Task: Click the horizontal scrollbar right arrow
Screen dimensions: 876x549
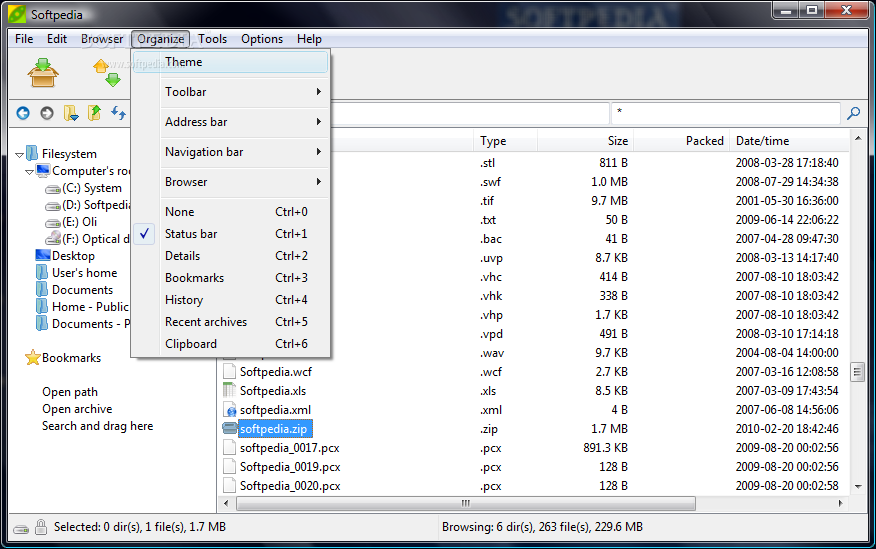Action: click(841, 503)
